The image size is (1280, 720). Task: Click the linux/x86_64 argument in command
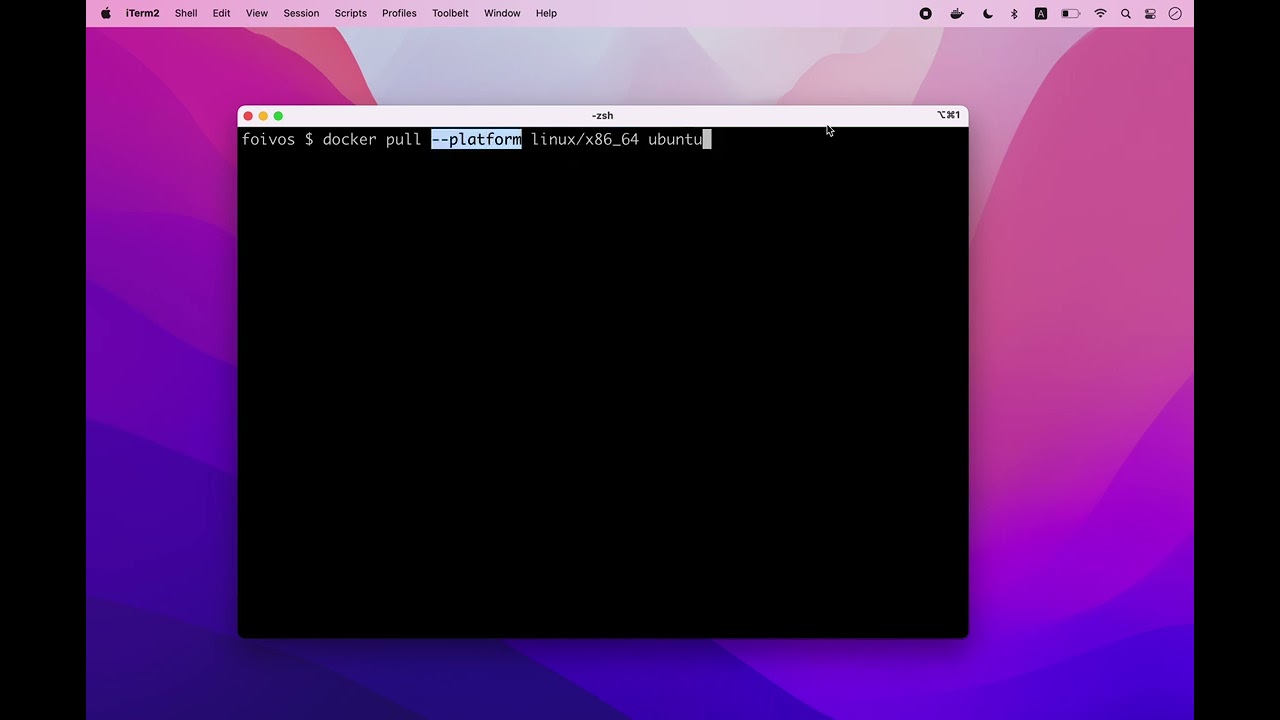tap(585, 139)
